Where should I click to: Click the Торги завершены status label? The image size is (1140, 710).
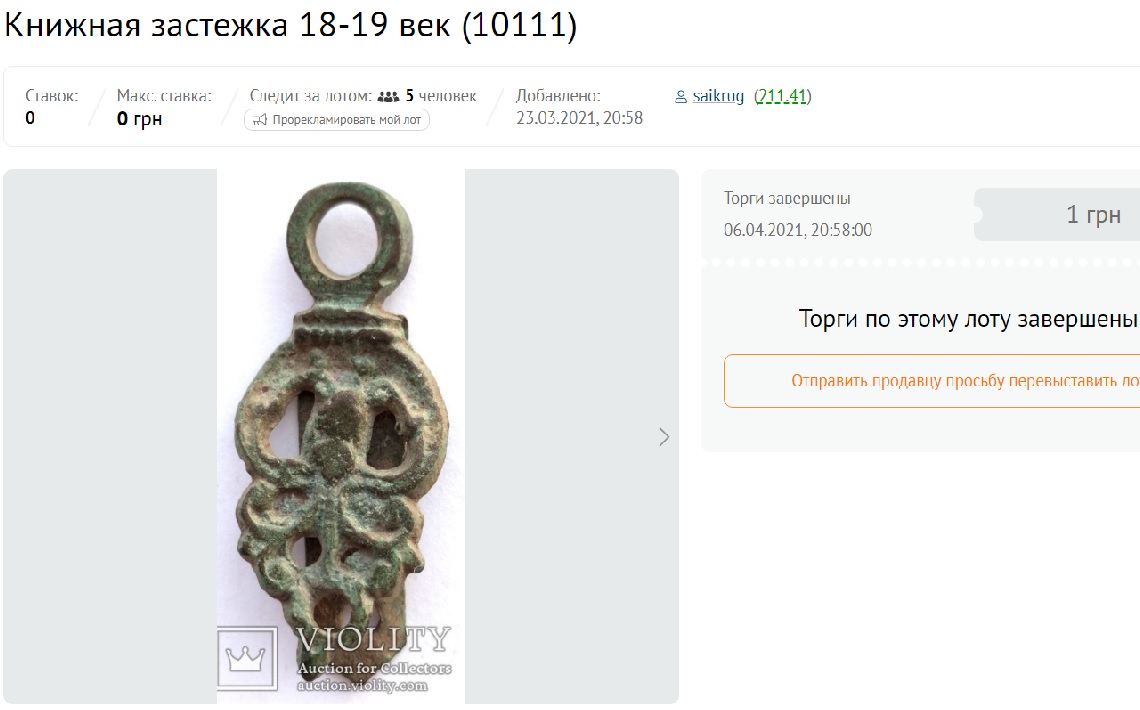[x=787, y=198]
